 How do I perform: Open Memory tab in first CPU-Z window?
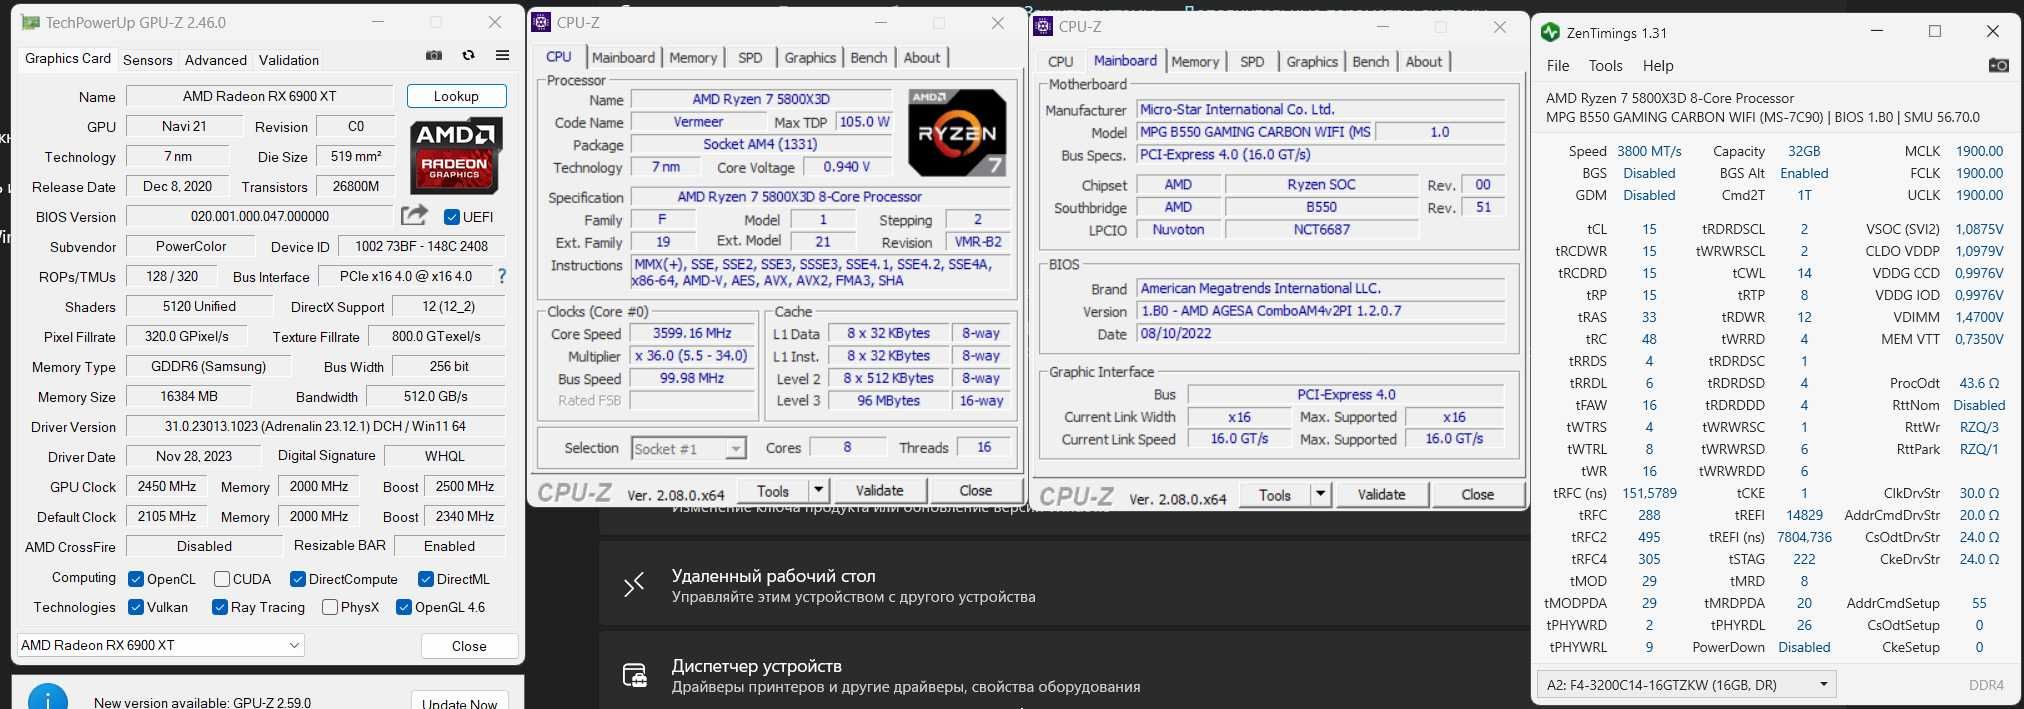(x=693, y=57)
